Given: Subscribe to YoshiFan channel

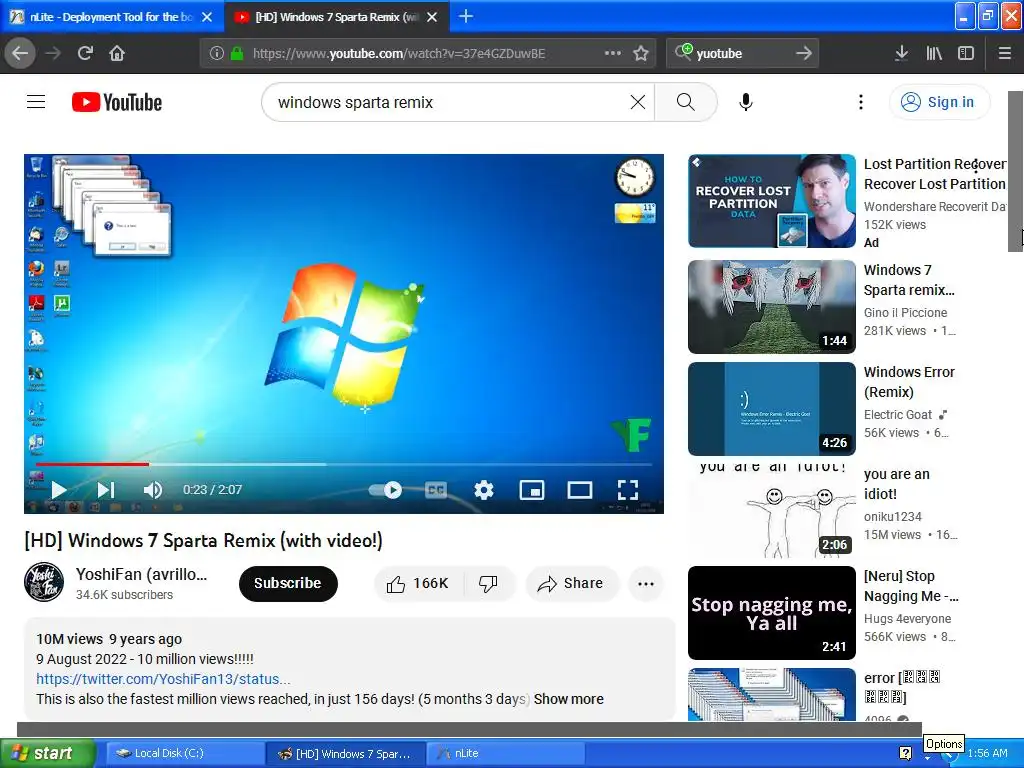Looking at the screenshot, I should (288, 583).
